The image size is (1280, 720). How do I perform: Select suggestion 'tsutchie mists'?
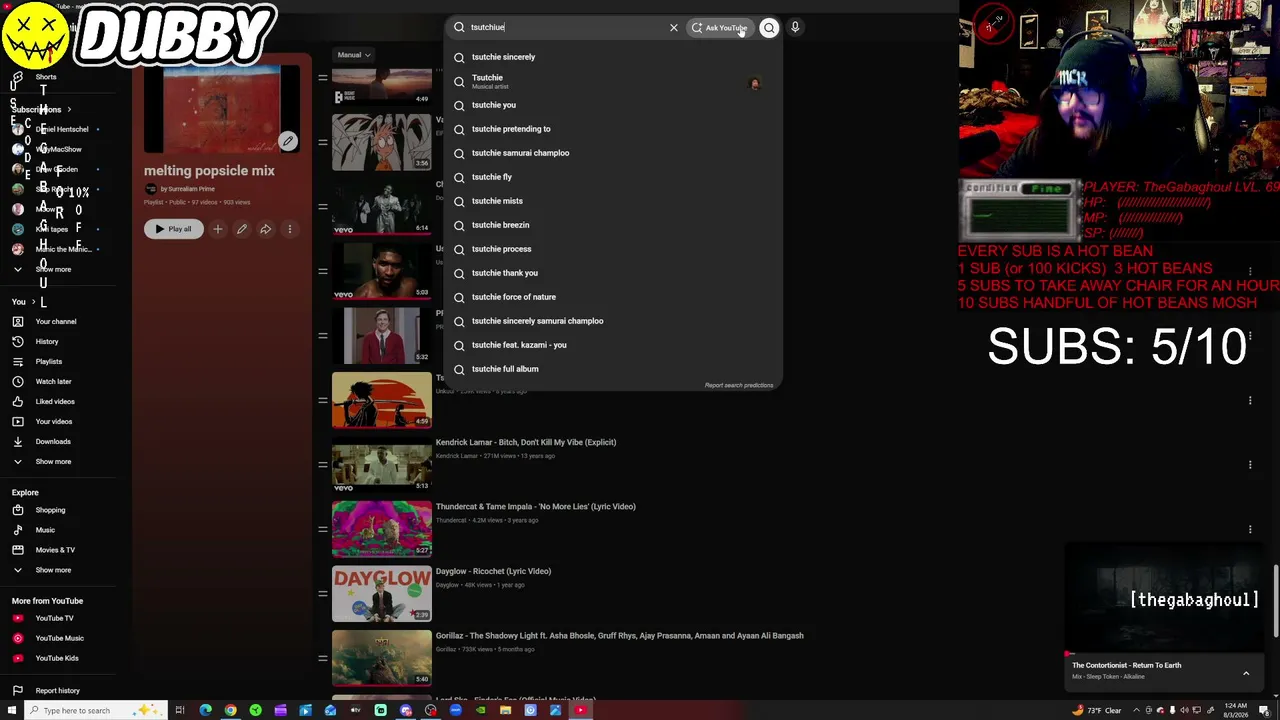(612, 201)
